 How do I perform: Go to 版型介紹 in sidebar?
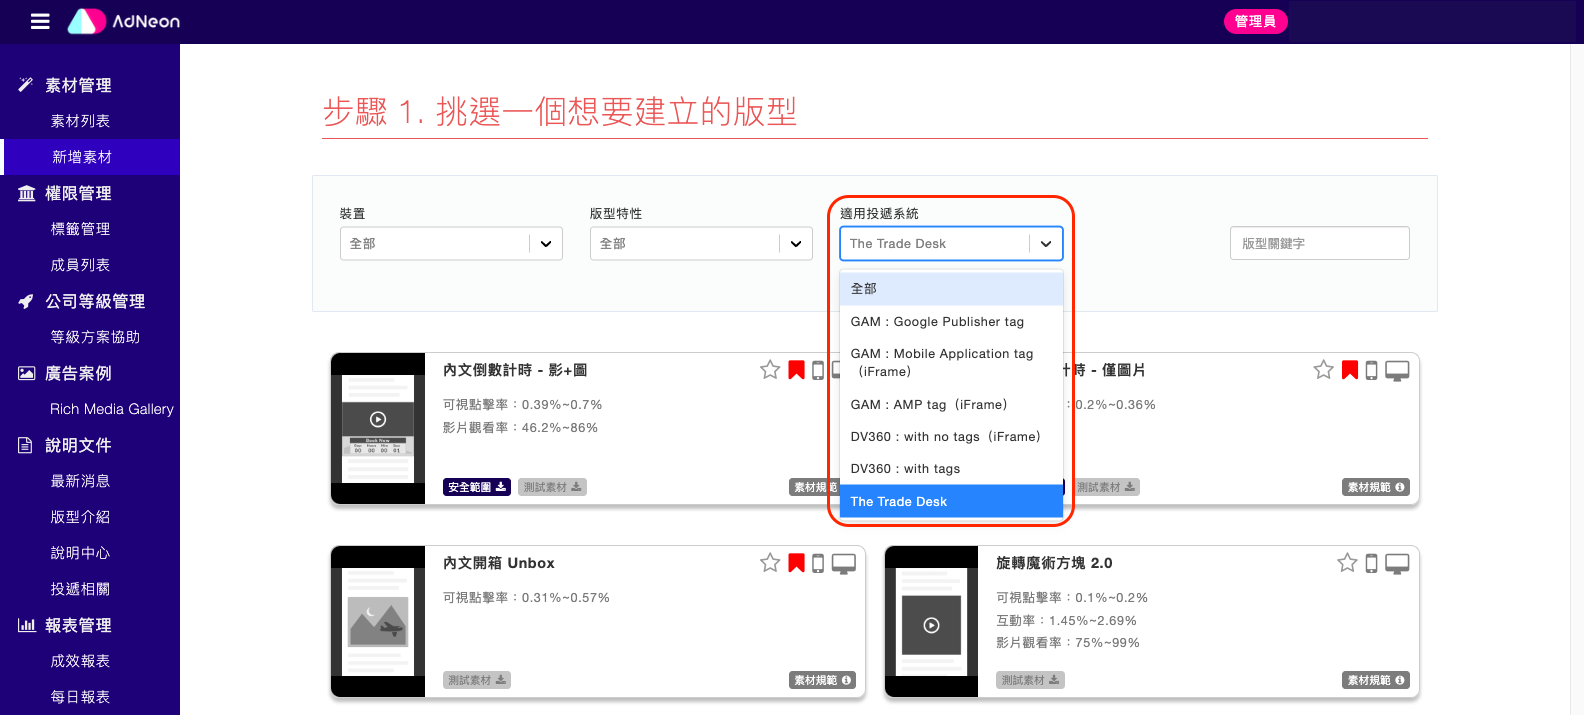tap(80, 517)
